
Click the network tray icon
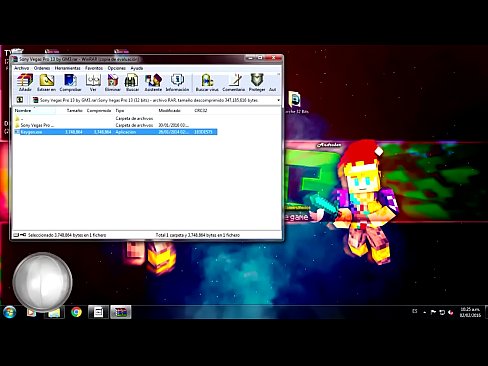pyautogui.click(x=442, y=312)
